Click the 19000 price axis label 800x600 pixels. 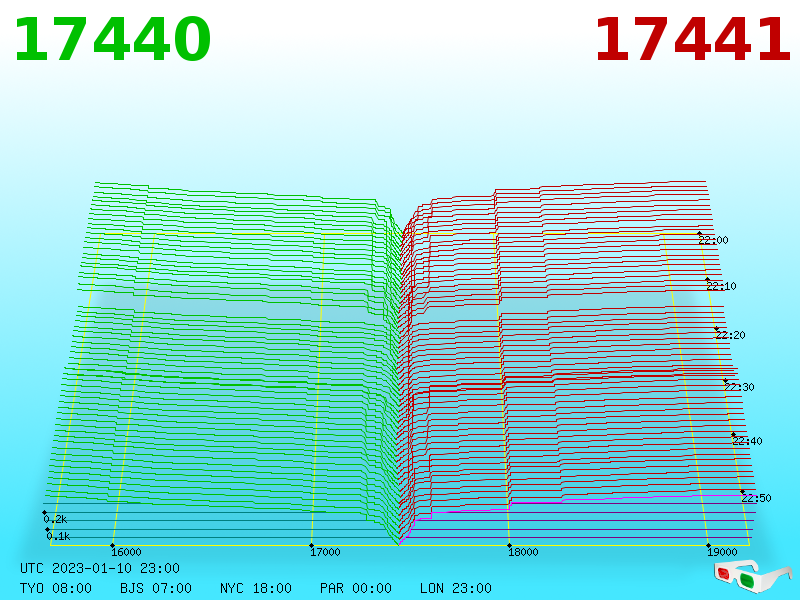tap(722, 552)
